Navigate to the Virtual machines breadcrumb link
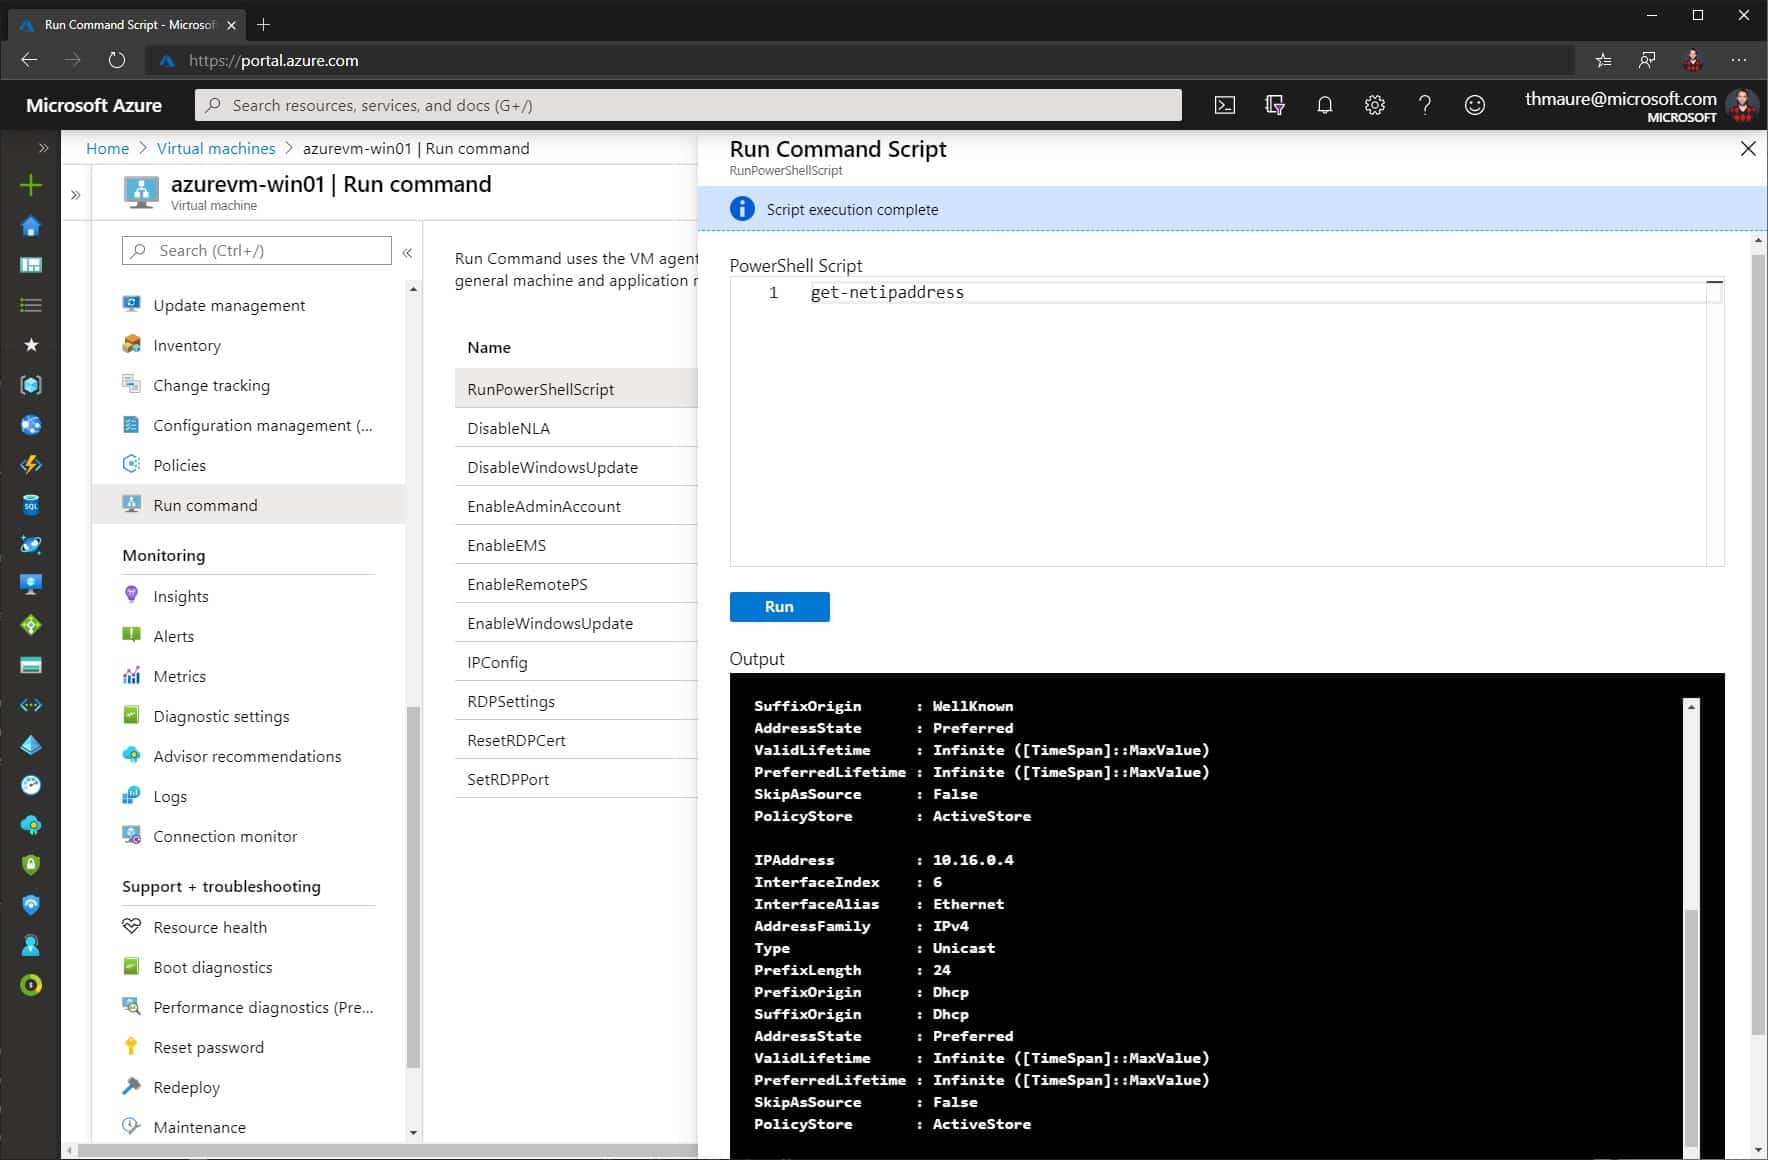The height and width of the screenshot is (1160, 1768). tap(215, 148)
